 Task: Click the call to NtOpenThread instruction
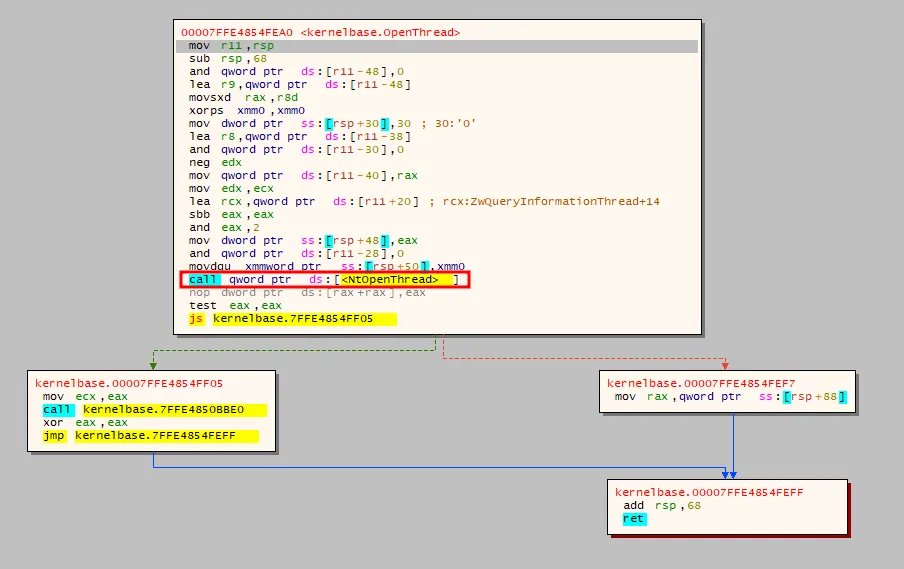(x=324, y=280)
